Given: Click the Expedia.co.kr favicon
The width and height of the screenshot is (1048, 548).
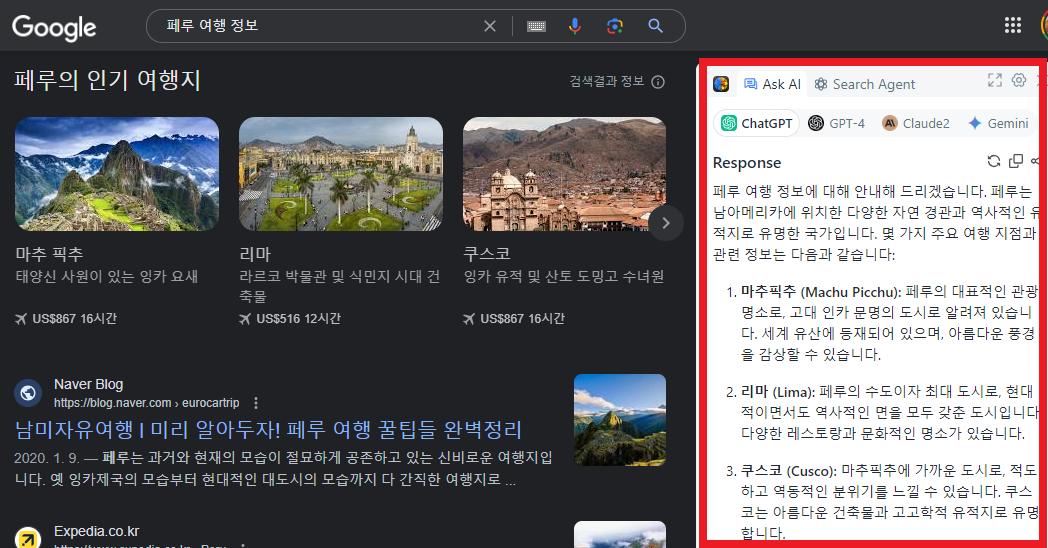Looking at the screenshot, I should point(28,538).
